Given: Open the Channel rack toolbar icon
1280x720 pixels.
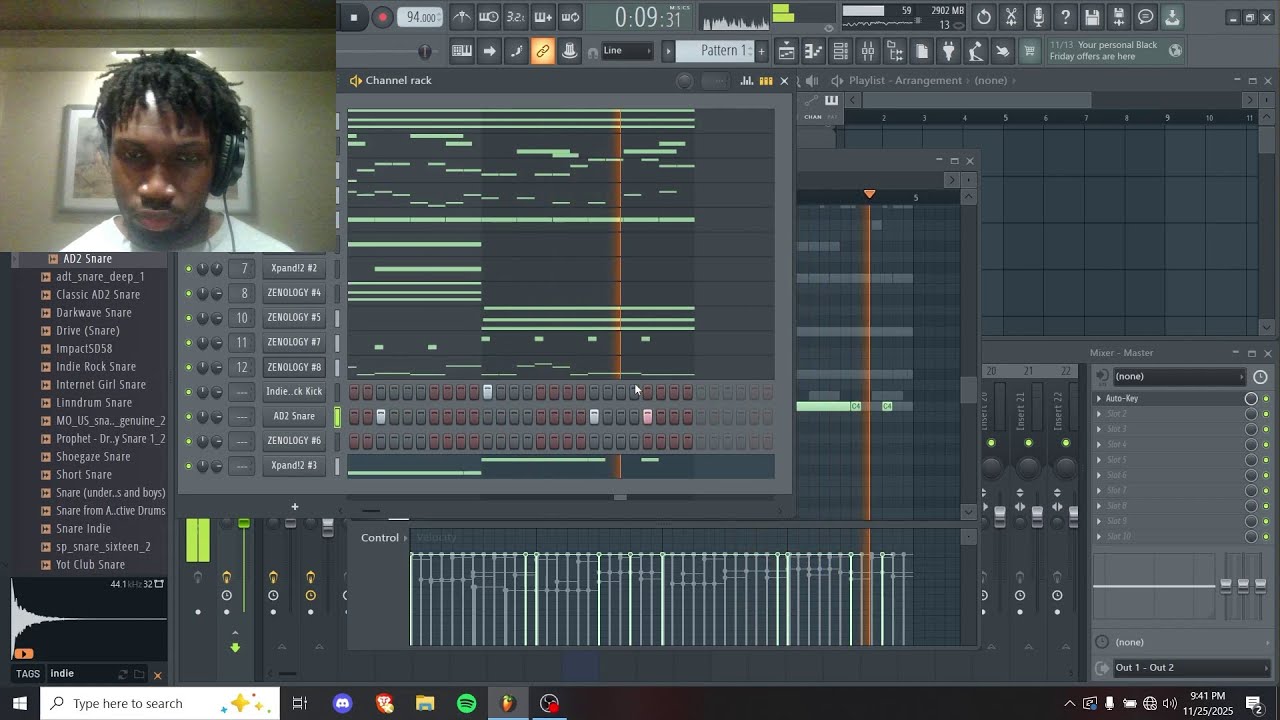Looking at the screenshot, I should pyautogui.click(x=841, y=51).
